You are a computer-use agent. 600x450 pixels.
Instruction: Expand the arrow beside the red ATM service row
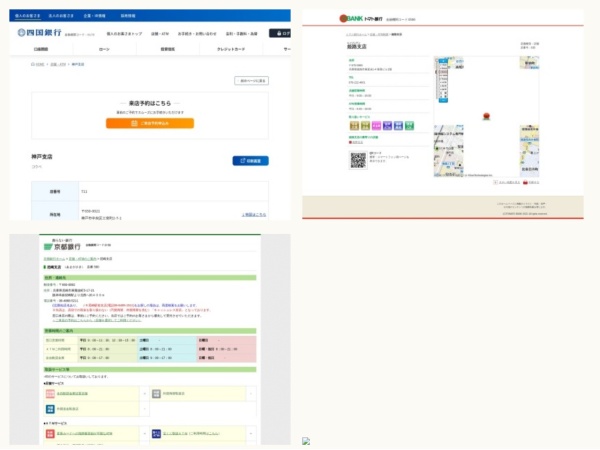point(144,434)
